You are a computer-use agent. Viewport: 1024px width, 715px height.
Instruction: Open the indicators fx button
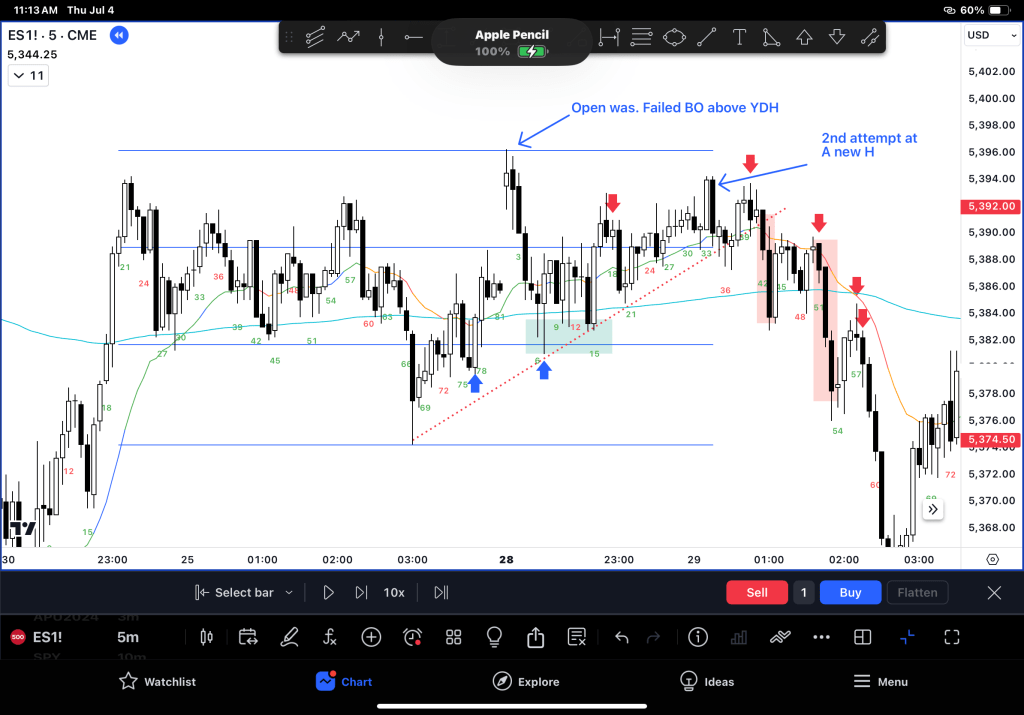[330, 637]
